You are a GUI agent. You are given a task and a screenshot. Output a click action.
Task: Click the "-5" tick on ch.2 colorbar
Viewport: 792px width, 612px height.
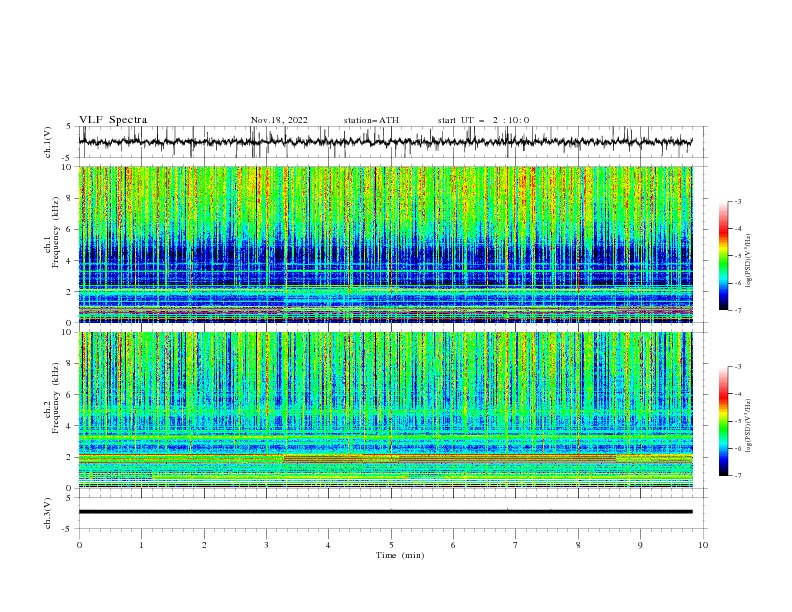pyautogui.click(x=737, y=421)
